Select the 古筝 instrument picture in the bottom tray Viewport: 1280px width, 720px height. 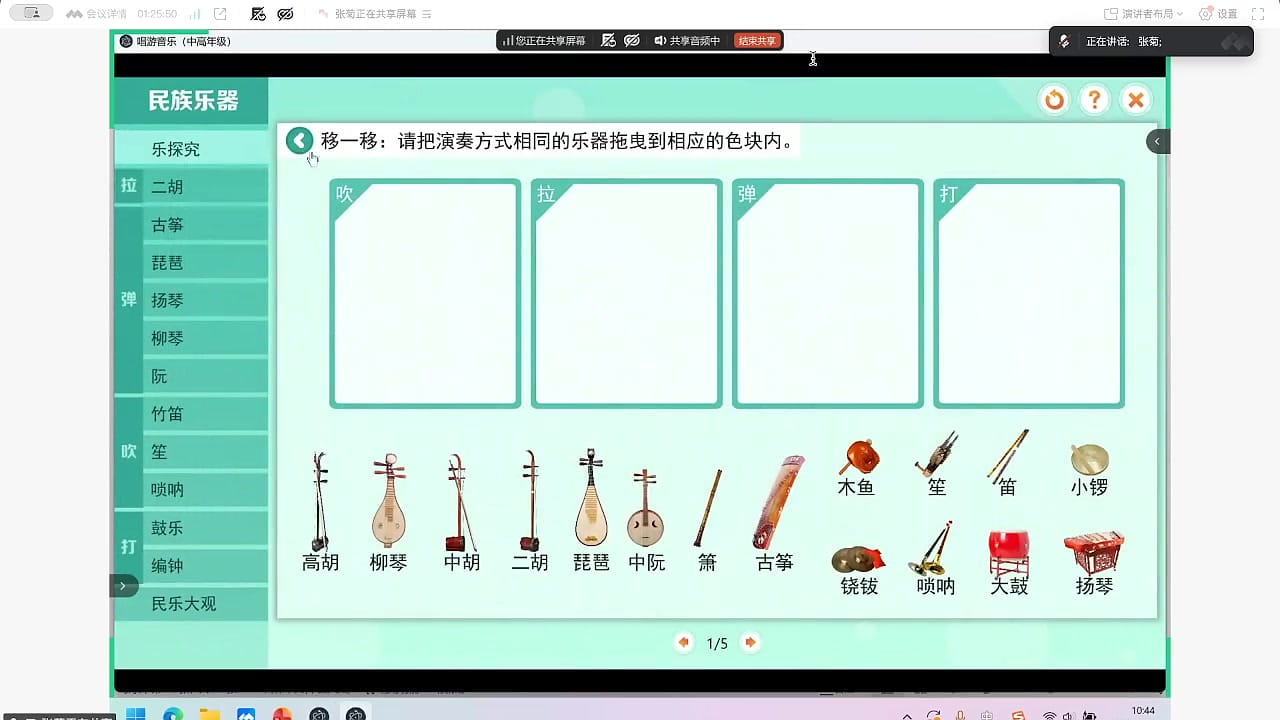(x=778, y=501)
